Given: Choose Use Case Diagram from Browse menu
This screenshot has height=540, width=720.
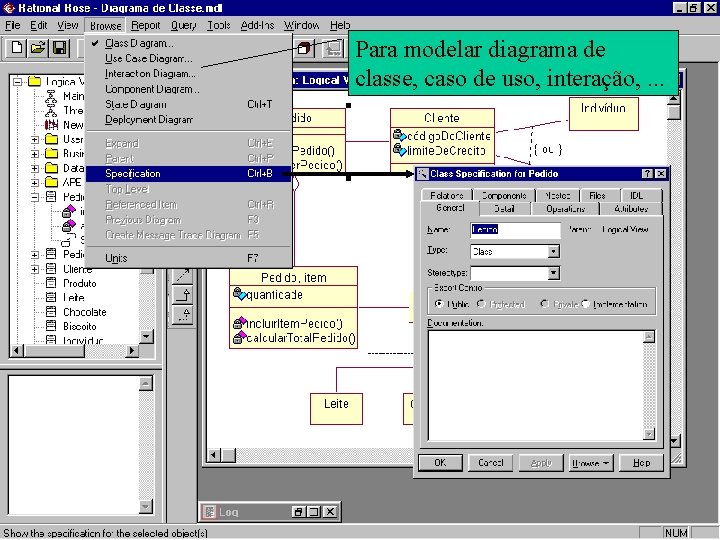Looking at the screenshot, I should click(x=188, y=58).
